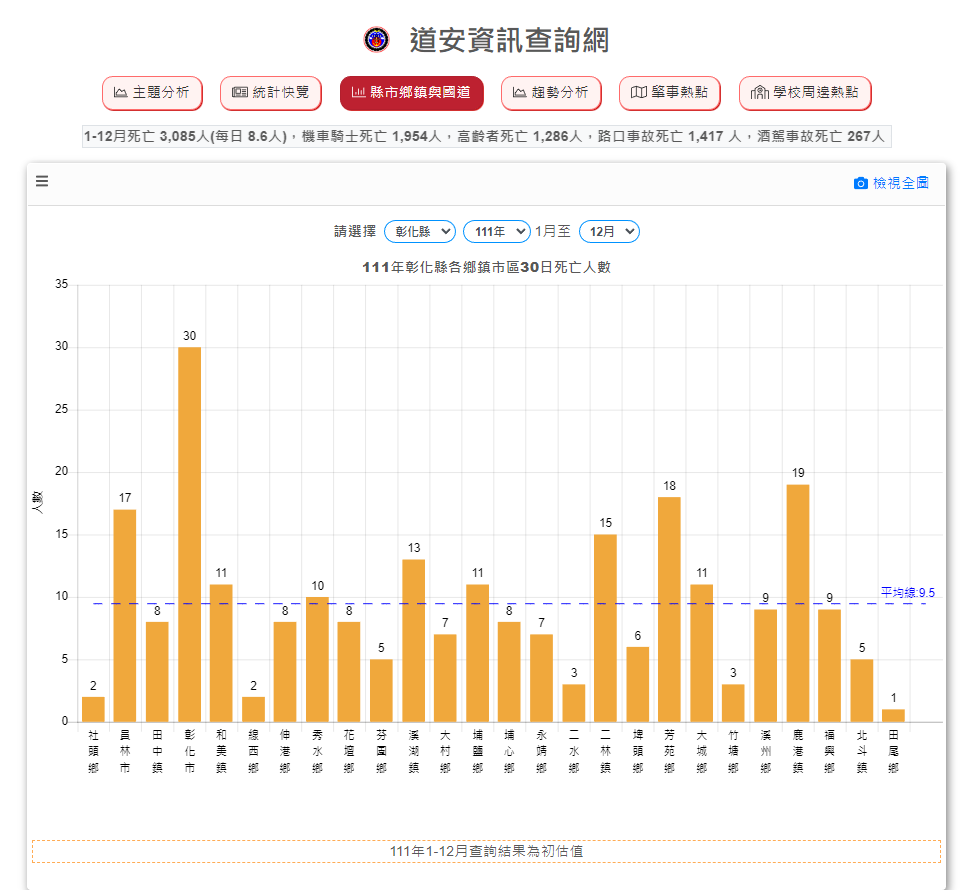Click the 平均線:9.5 average line label

click(x=907, y=593)
